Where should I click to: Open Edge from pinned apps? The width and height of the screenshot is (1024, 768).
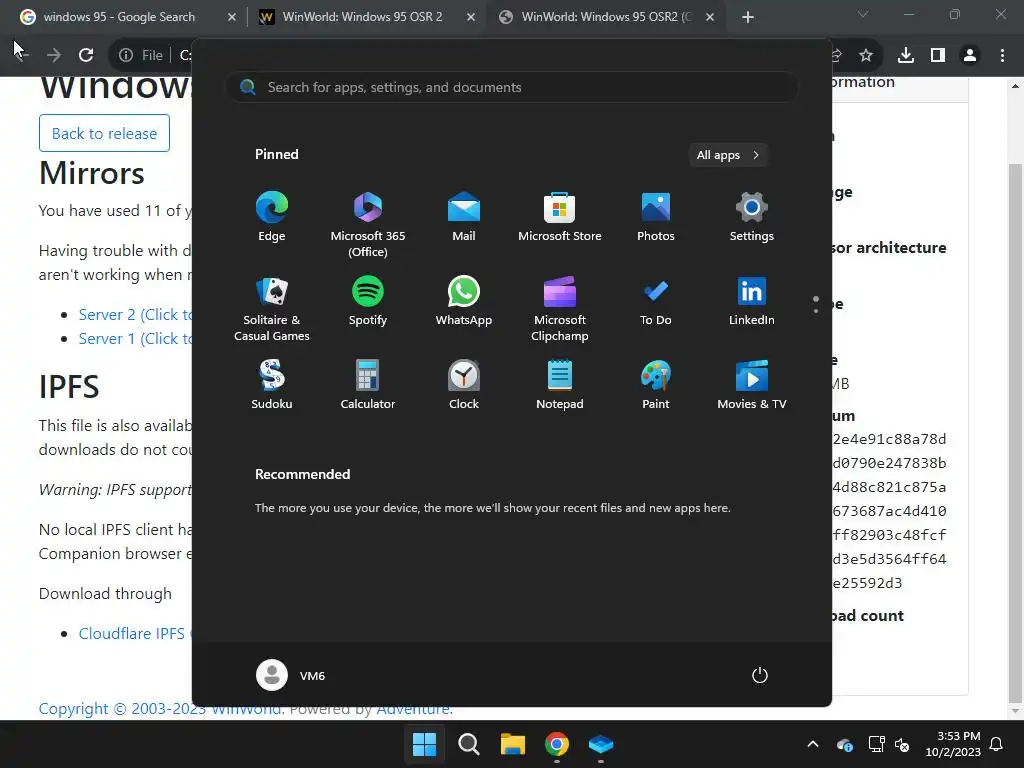point(272,217)
